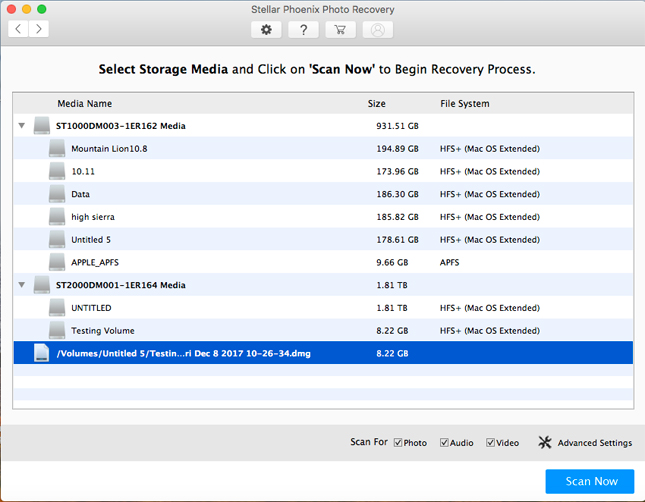
Task: Select the APPLE_APFS volume name
Action: 95,263
